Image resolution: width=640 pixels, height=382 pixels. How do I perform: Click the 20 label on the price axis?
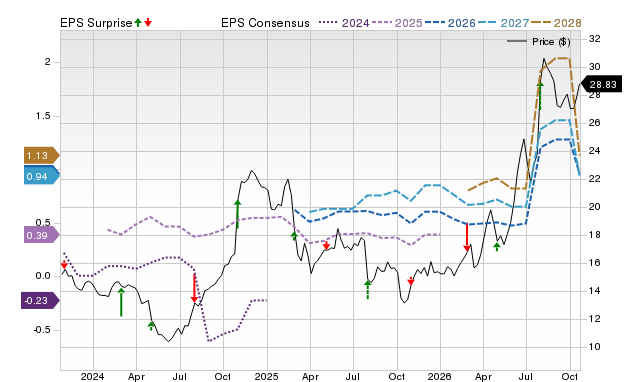pyautogui.click(x=595, y=207)
